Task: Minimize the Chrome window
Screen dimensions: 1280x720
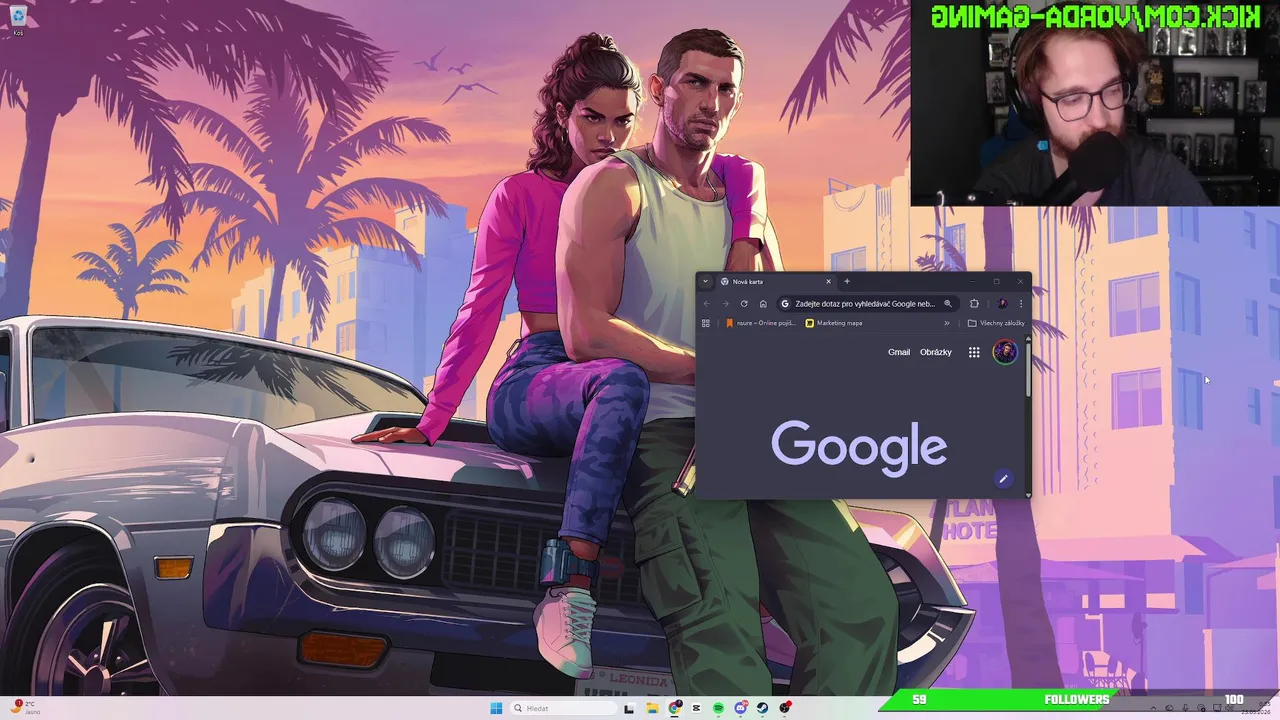Action: point(972,281)
